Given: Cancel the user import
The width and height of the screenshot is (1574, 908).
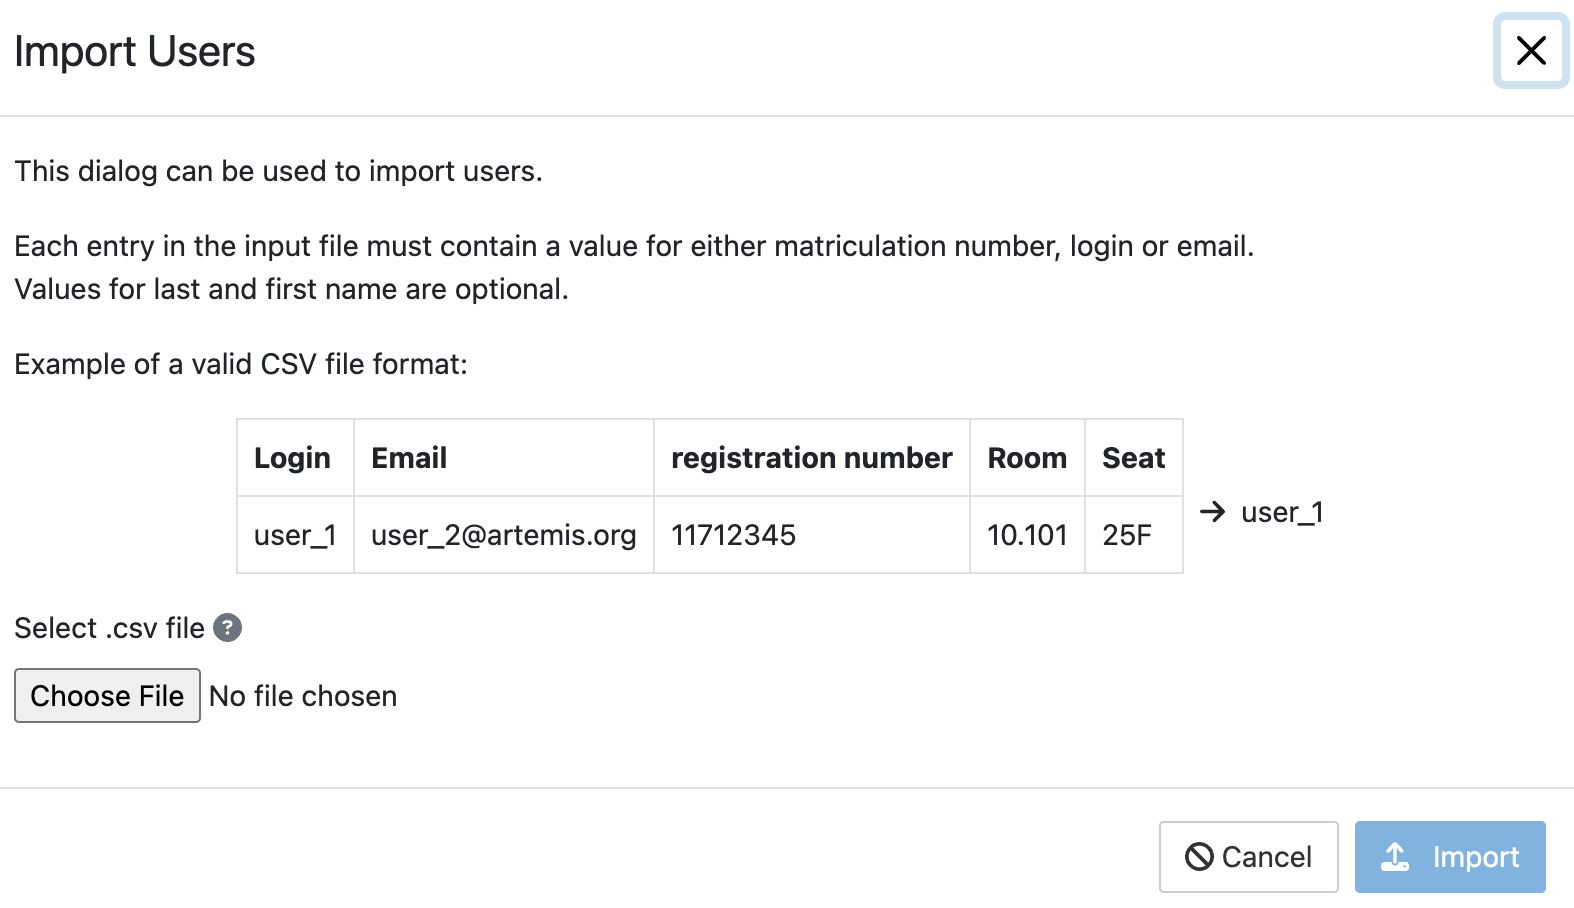Looking at the screenshot, I should point(1248,857).
